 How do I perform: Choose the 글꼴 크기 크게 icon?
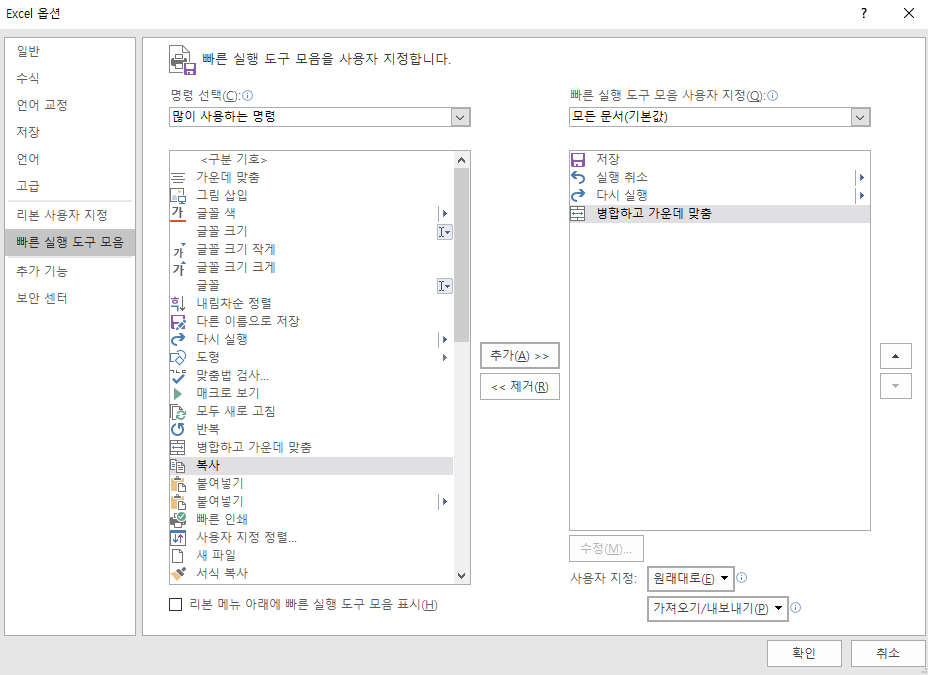(x=179, y=268)
